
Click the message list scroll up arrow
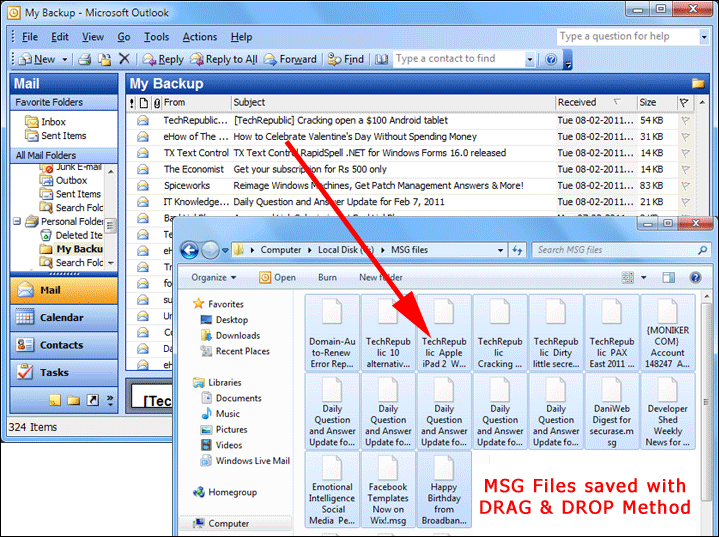point(702,102)
